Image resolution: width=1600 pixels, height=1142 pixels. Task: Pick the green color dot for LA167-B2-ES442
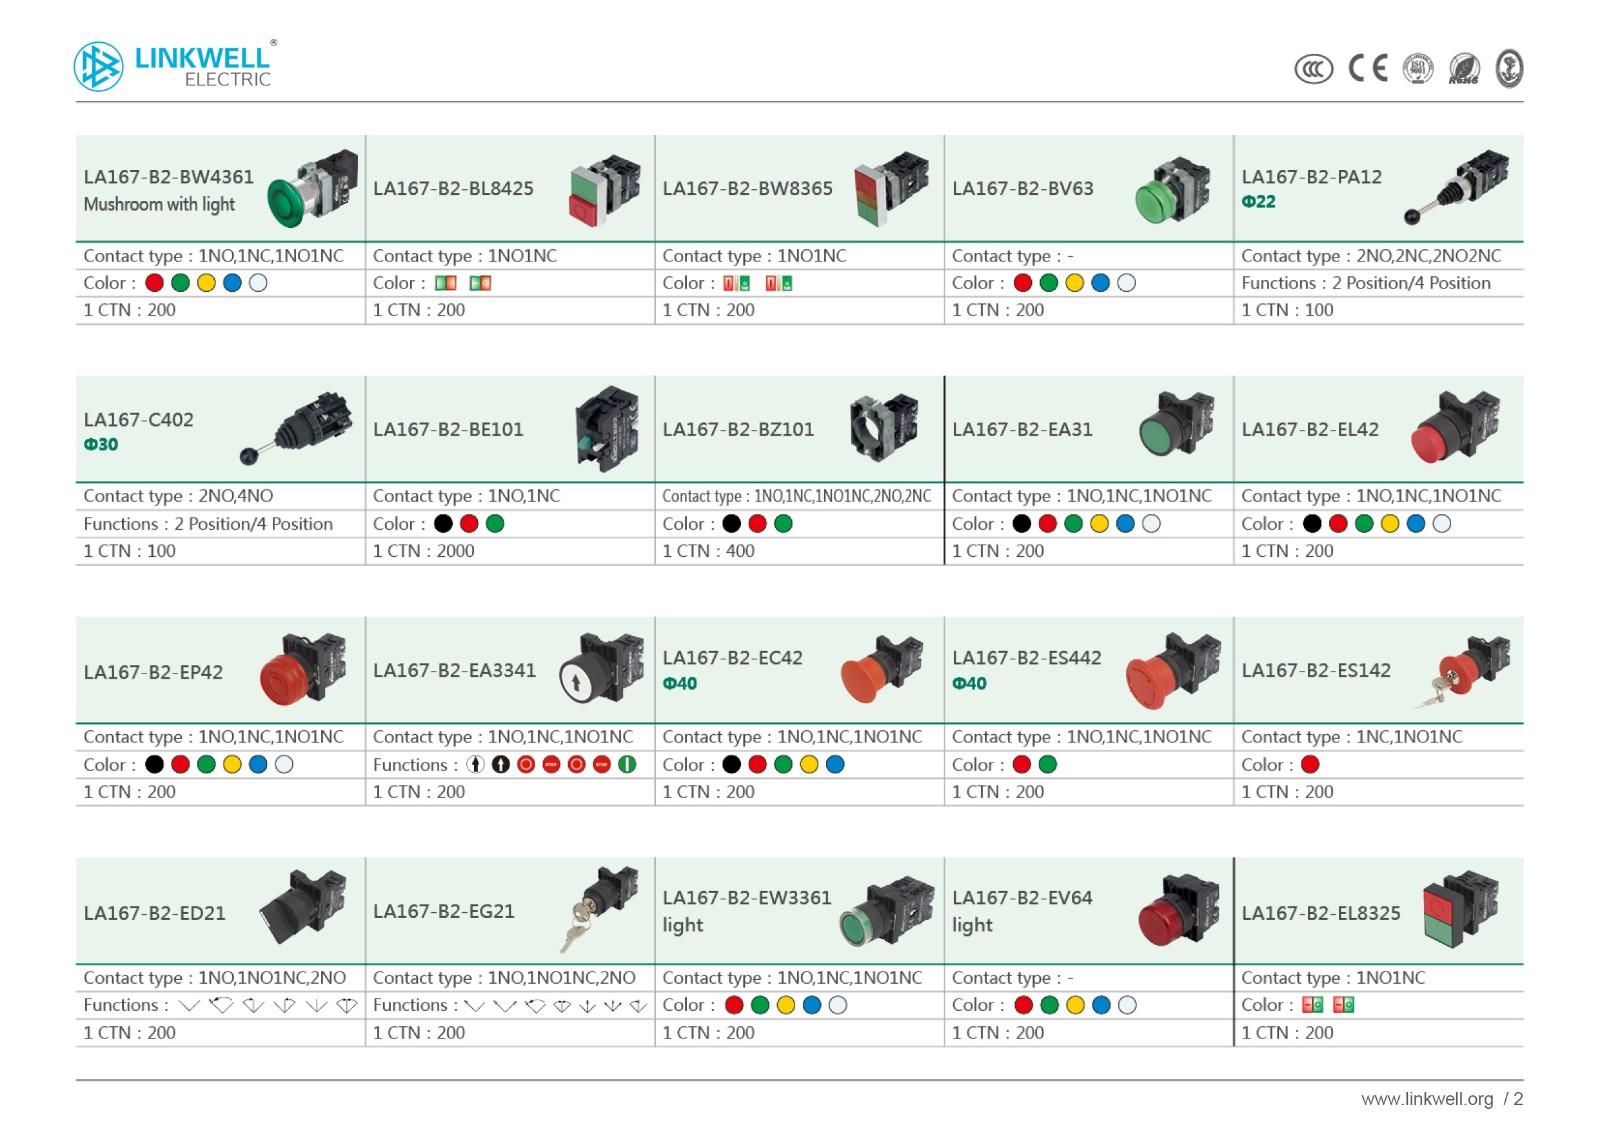[x=1048, y=765]
